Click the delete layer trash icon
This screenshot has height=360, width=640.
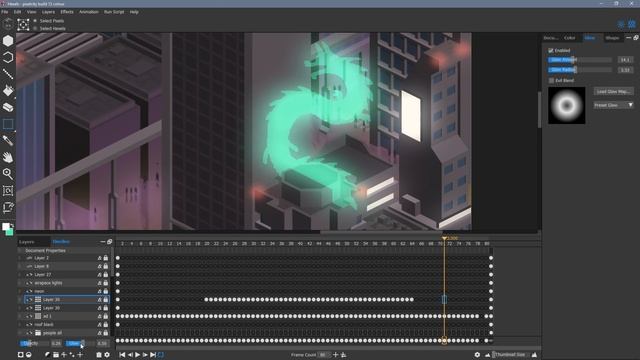click(99, 355)
